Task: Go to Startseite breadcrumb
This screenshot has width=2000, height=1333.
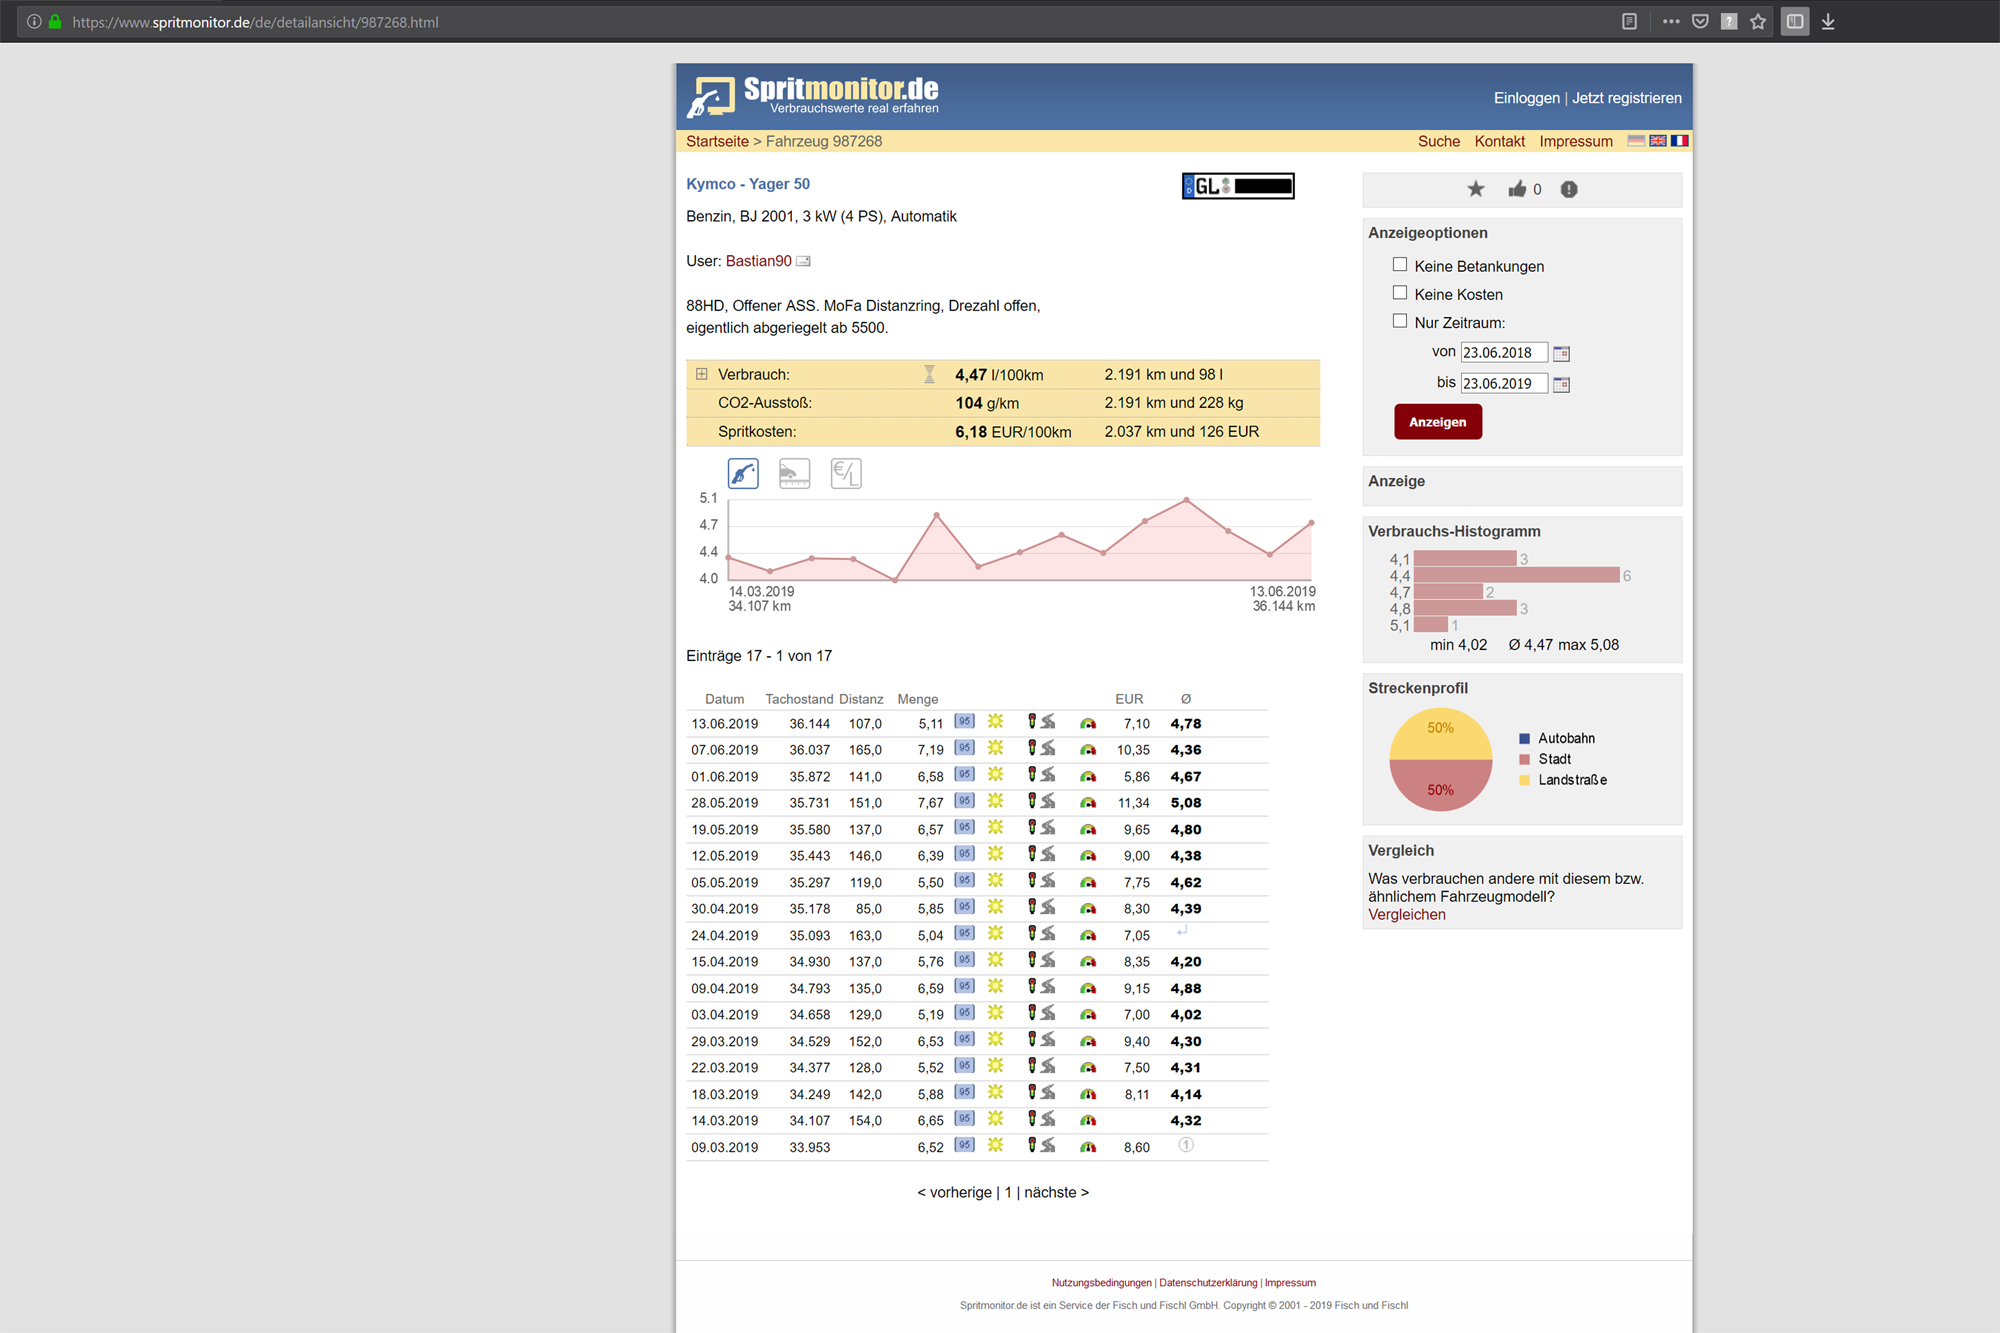Action: point(717,141)
